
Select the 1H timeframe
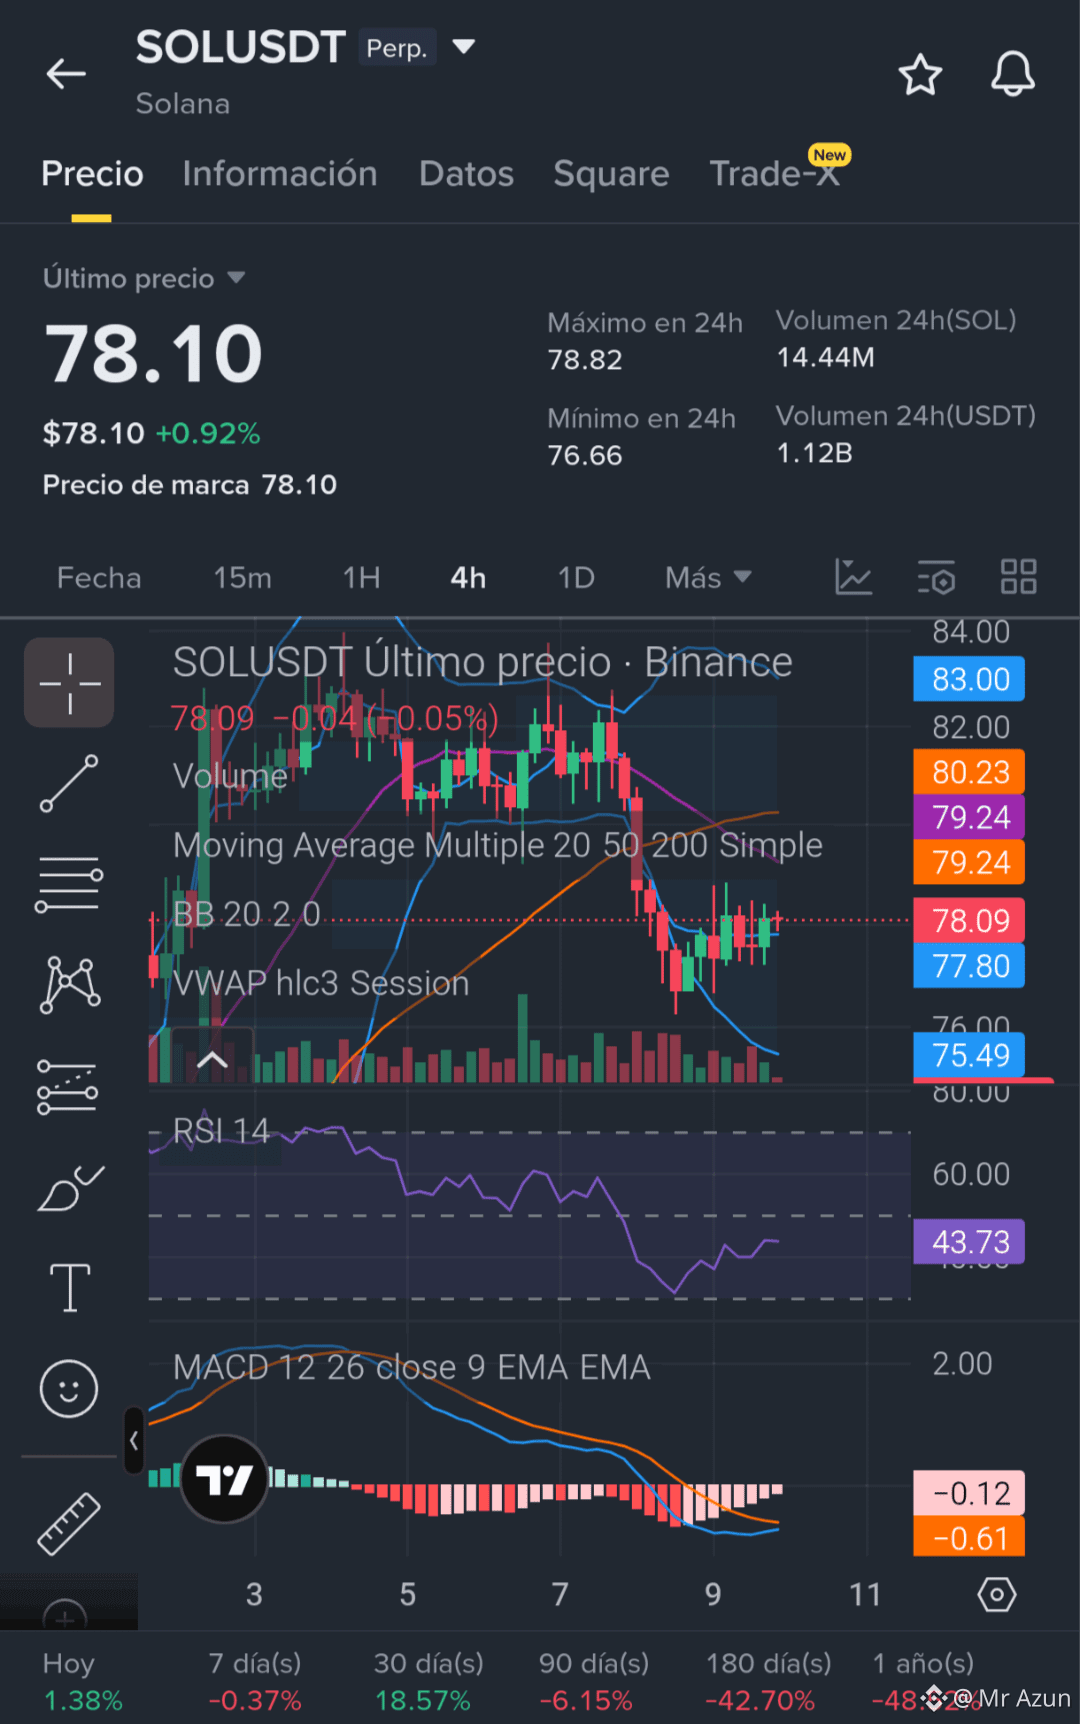pyautogui.click(x=361, y=578)
